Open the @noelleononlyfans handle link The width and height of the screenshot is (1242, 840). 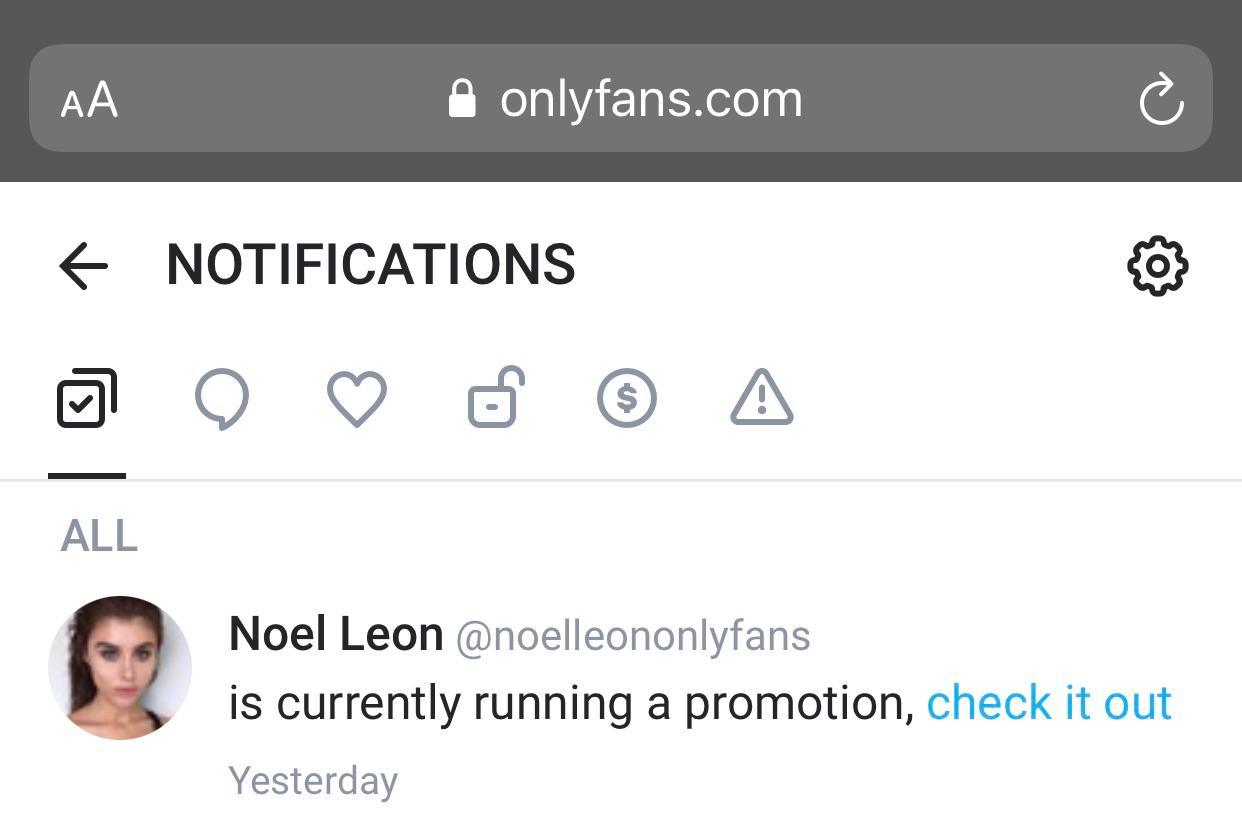[633, 636]
